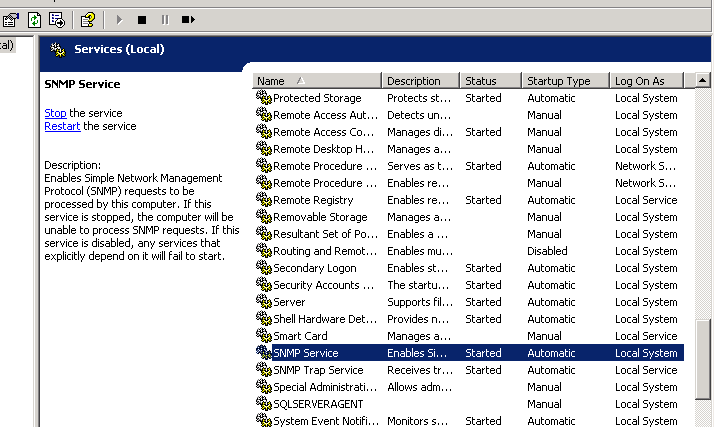
Task: Sort services by Name column header
Action: pyautogui.click(x=316, y=81)
